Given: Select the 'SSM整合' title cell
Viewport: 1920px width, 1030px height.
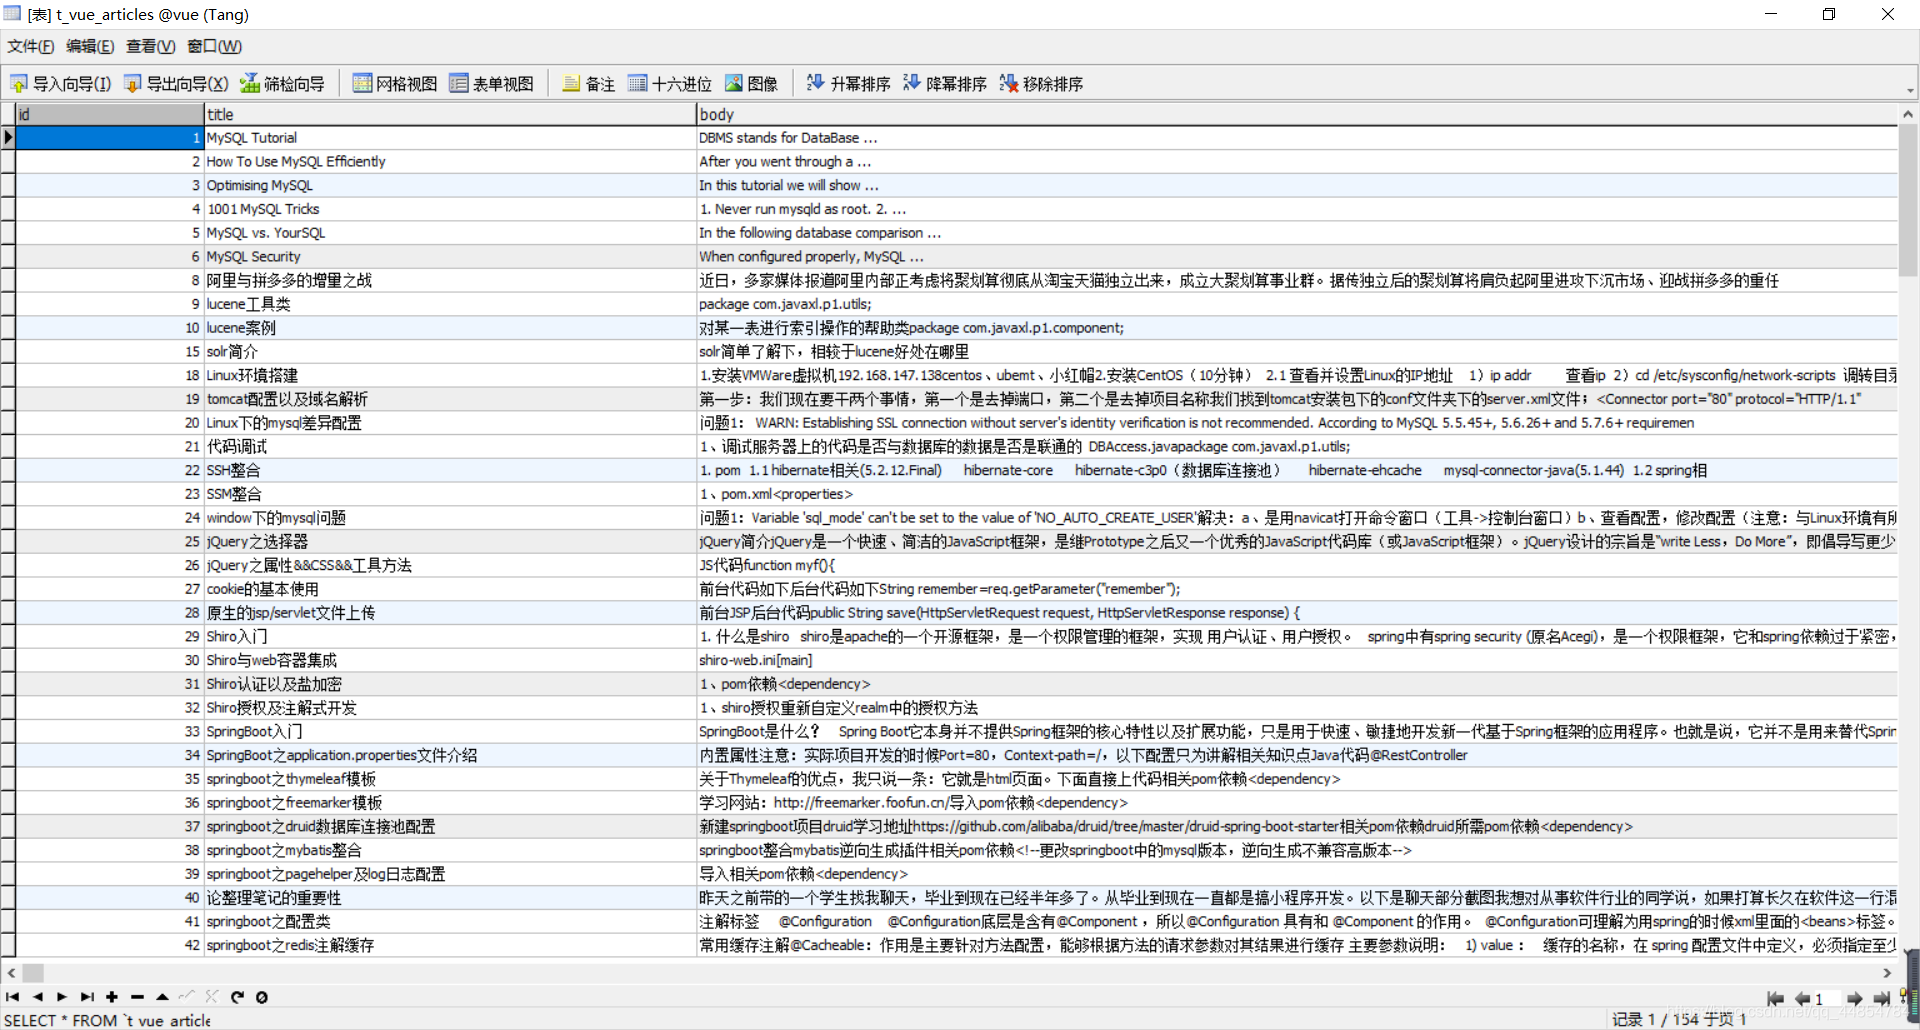Looking at the screenshot, I should pyautogui.click(x=450, y=494).
